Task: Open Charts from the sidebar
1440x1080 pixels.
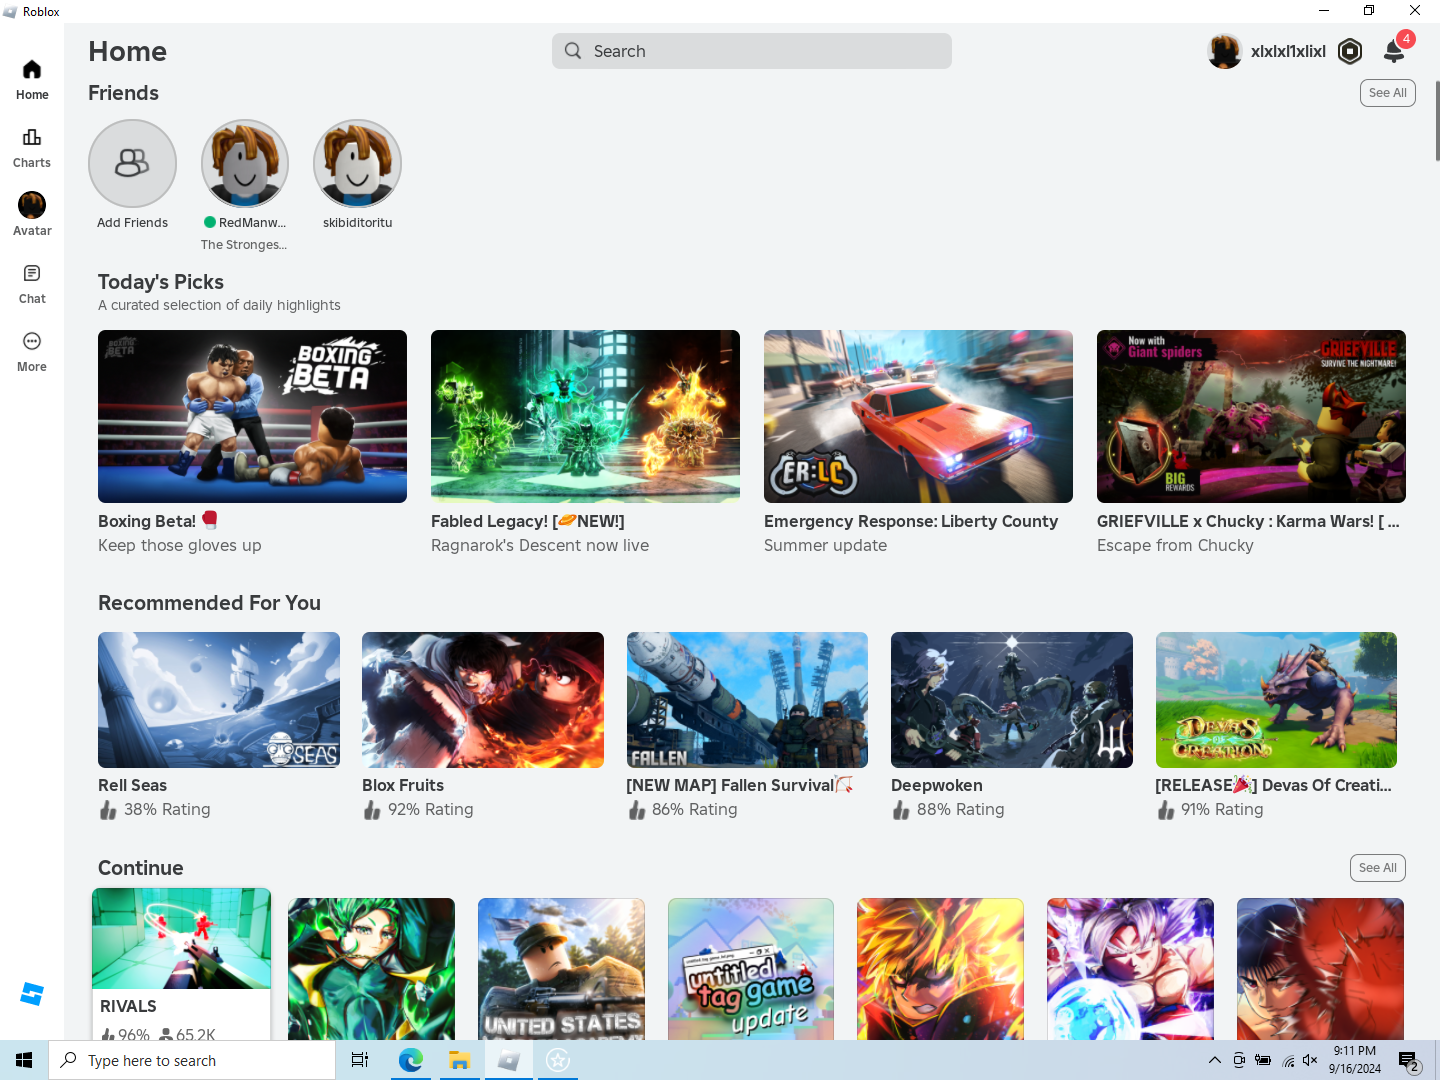Action: 32,148
